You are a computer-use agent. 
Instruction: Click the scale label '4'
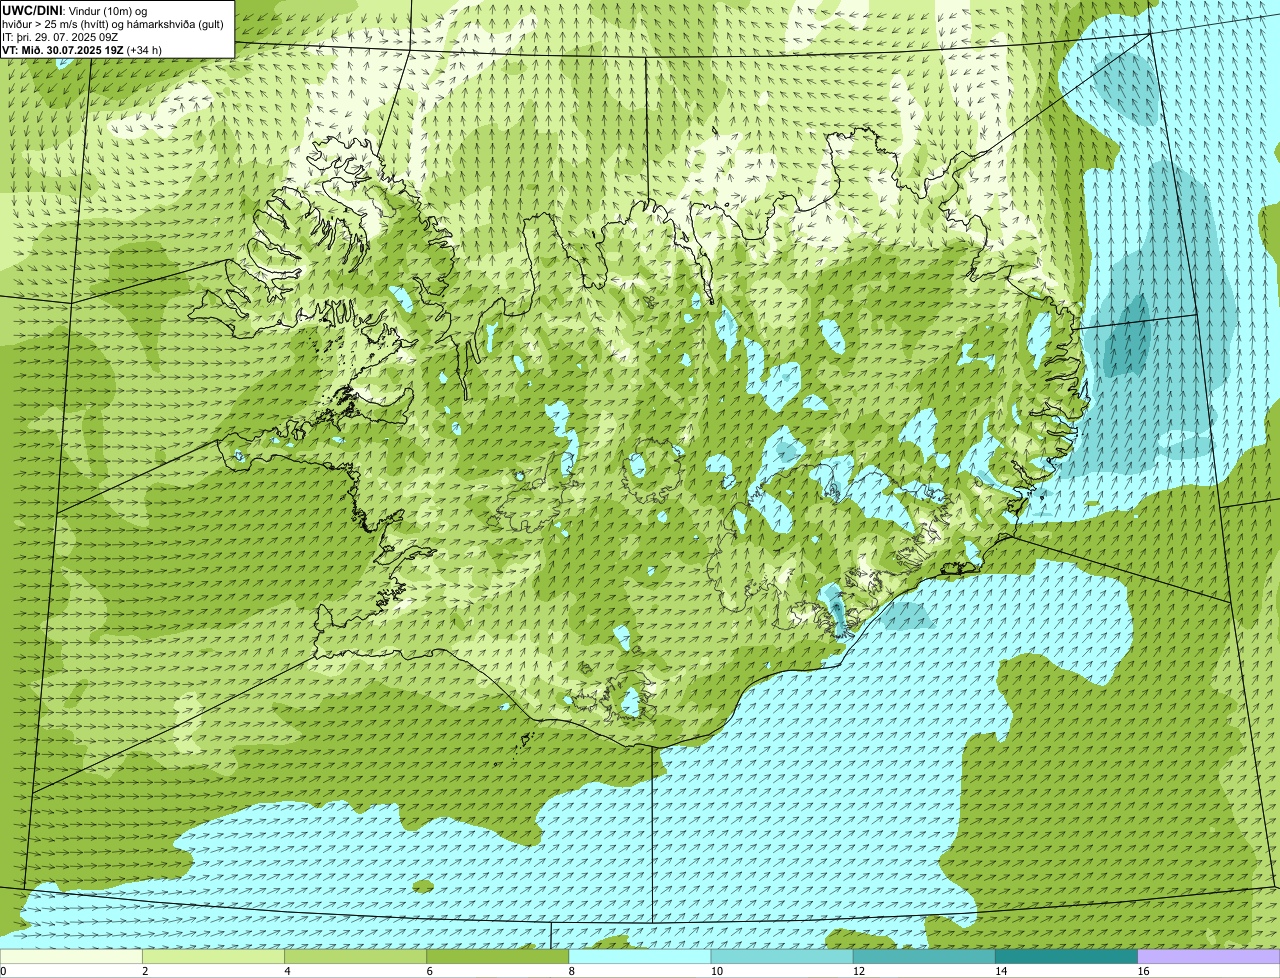point(287,971)
